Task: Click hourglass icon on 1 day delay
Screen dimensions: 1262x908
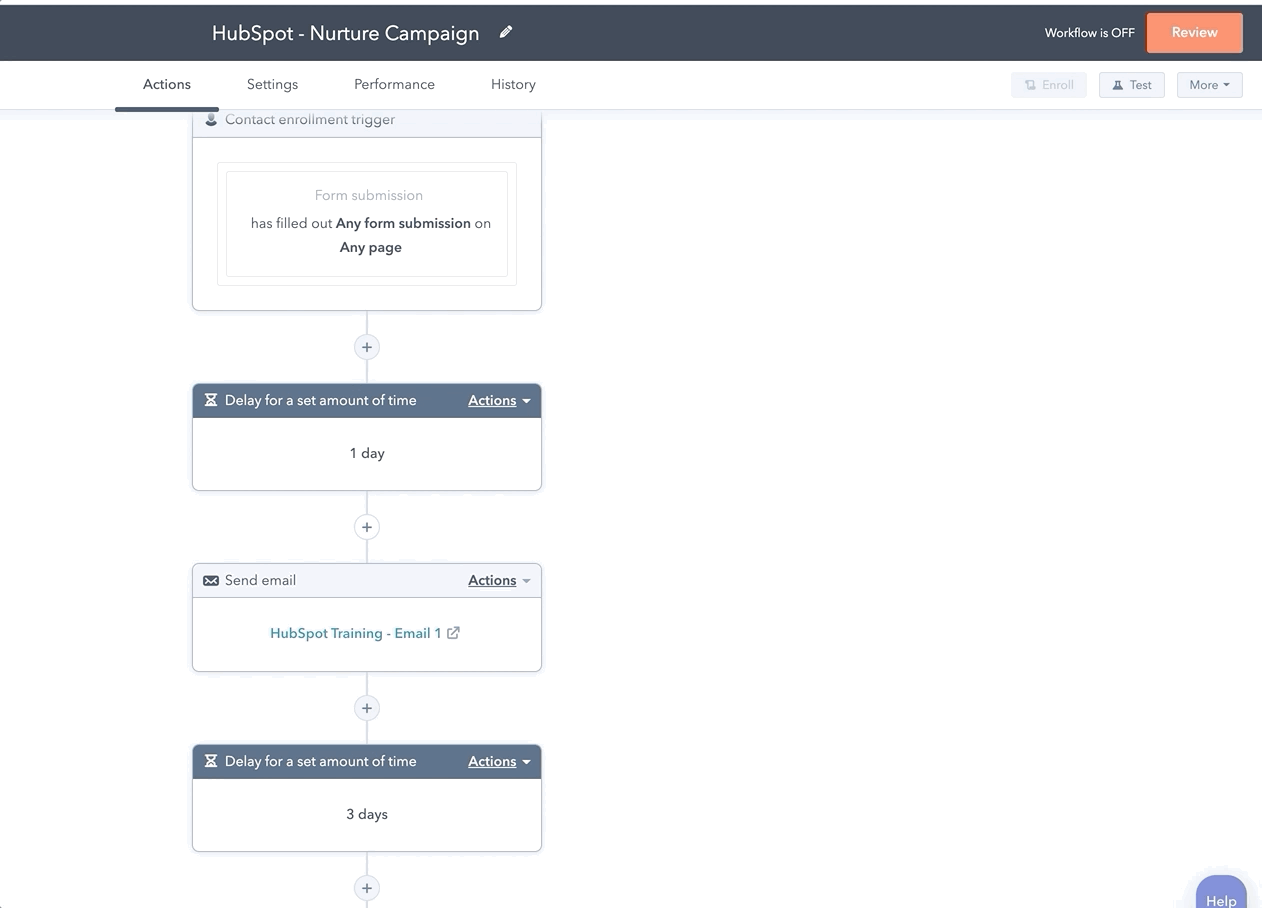Action: [x=211, y=400]
